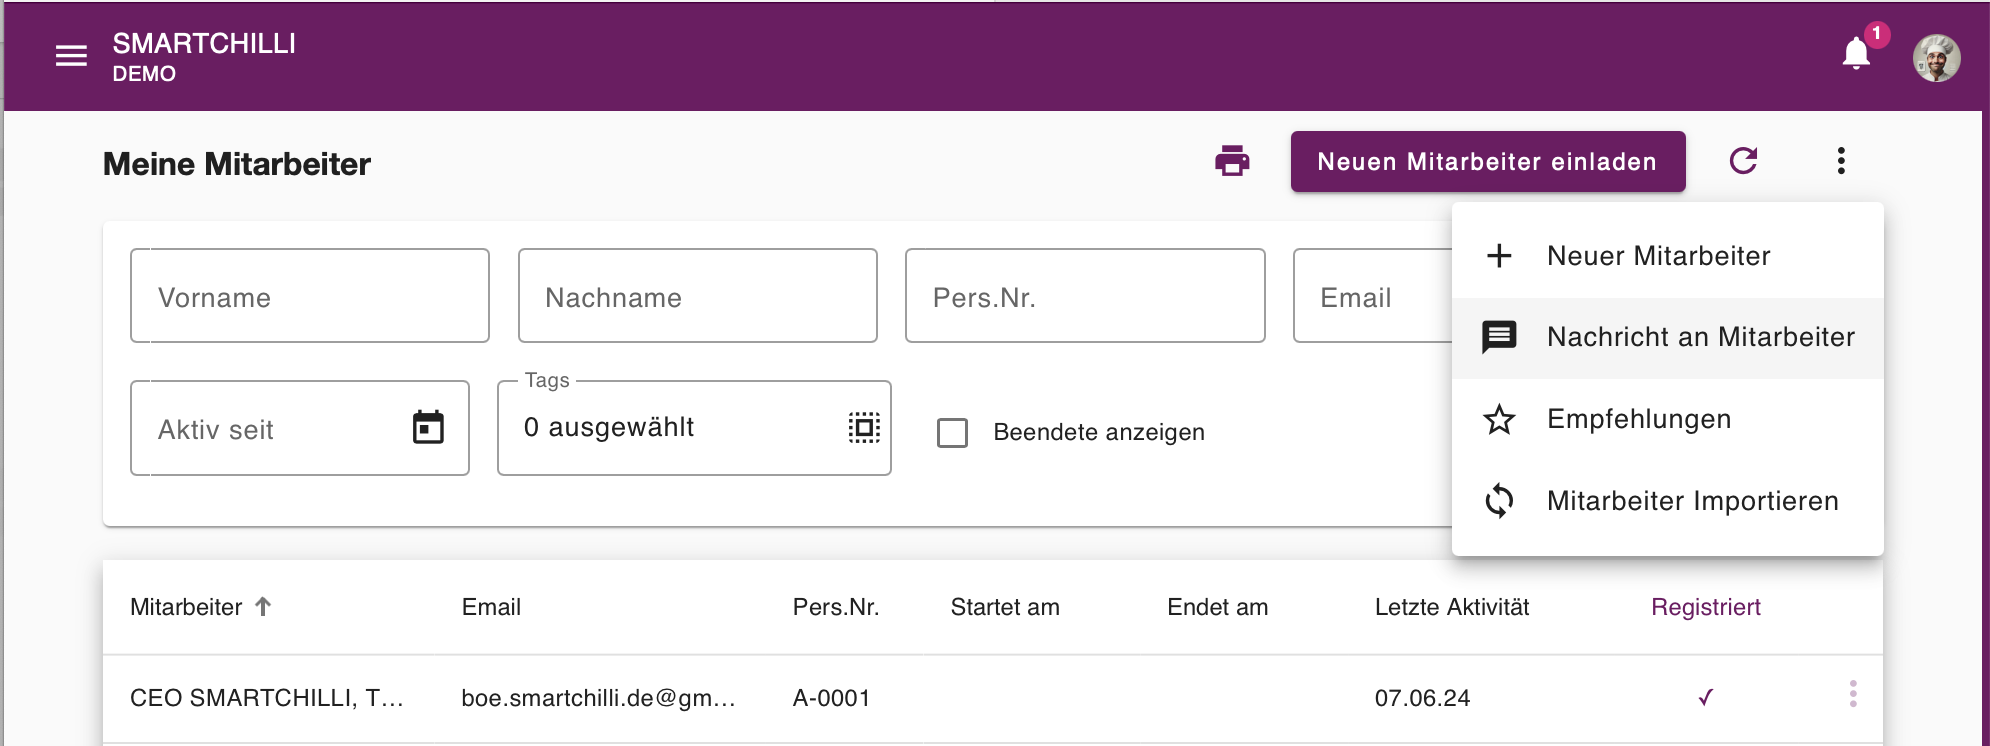
Task: Focus the Vorname input field
Action: point(310,296)
